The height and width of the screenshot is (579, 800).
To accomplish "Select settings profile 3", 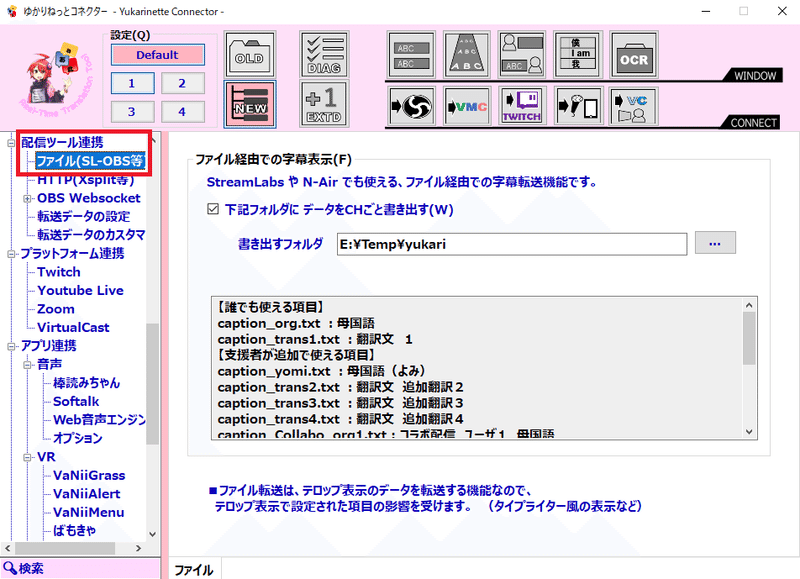I will (x=132, y=112).
